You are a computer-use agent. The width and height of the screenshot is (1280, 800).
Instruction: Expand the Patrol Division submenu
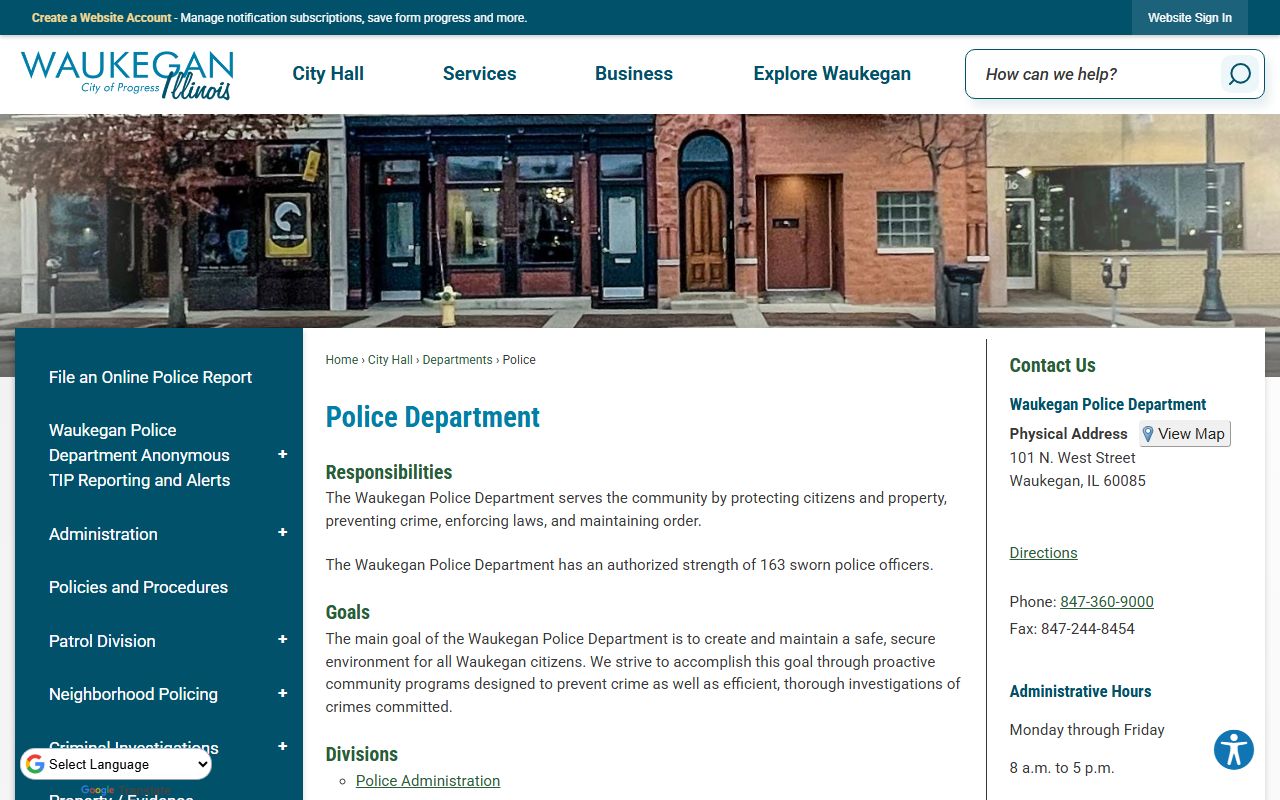click(282, 640)
